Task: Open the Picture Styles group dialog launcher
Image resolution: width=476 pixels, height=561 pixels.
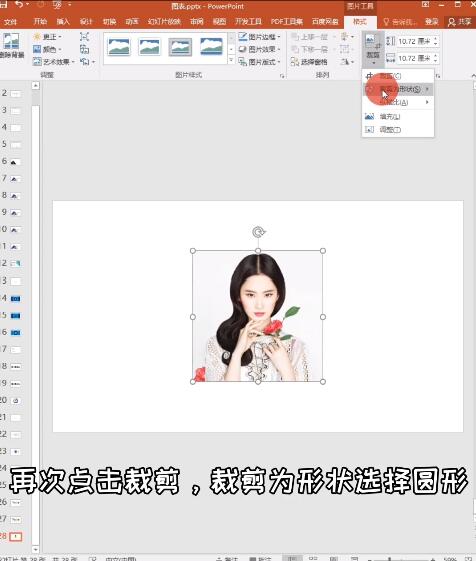Action: coord(282,76)
